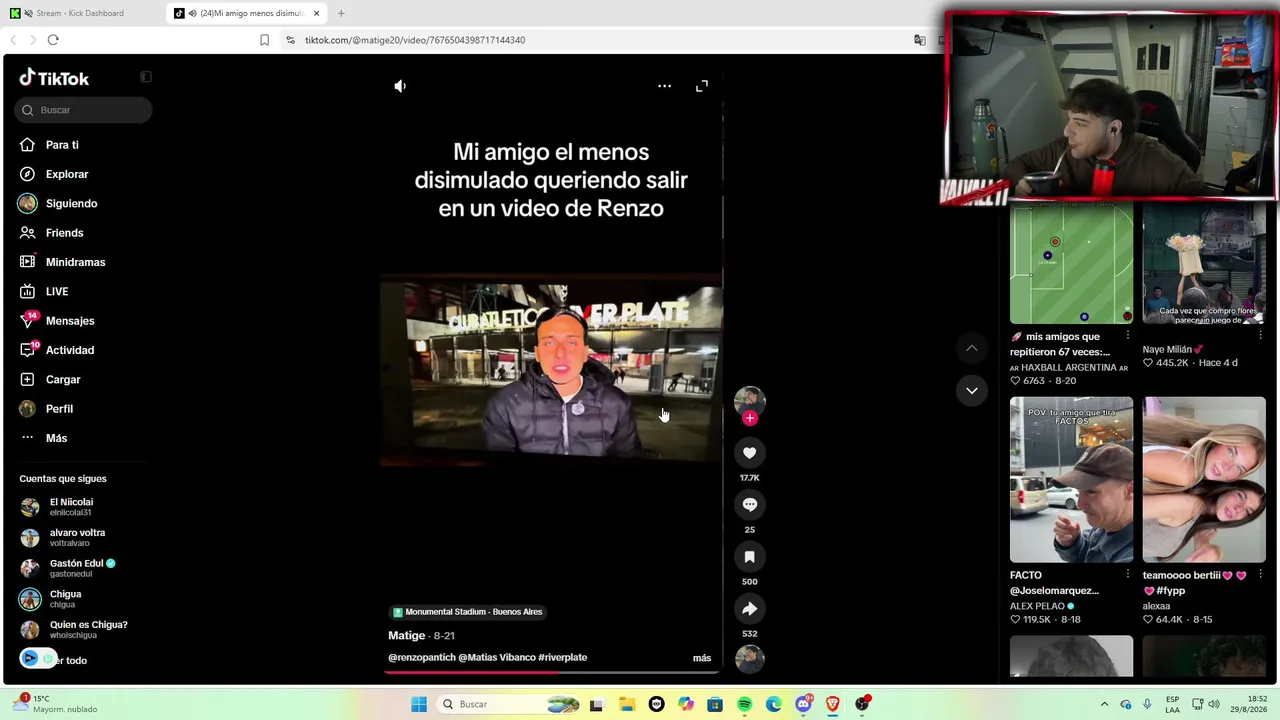Click the translate page icon
Screen dimensions: 1280x720
pos(919,40)
